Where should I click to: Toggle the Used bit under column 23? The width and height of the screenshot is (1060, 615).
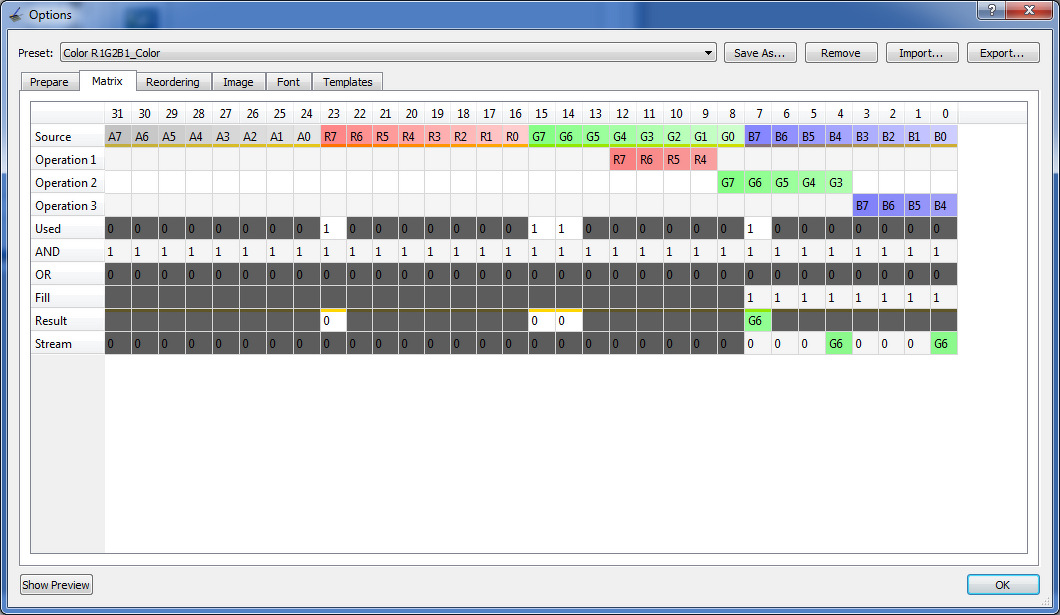[333, 228]
